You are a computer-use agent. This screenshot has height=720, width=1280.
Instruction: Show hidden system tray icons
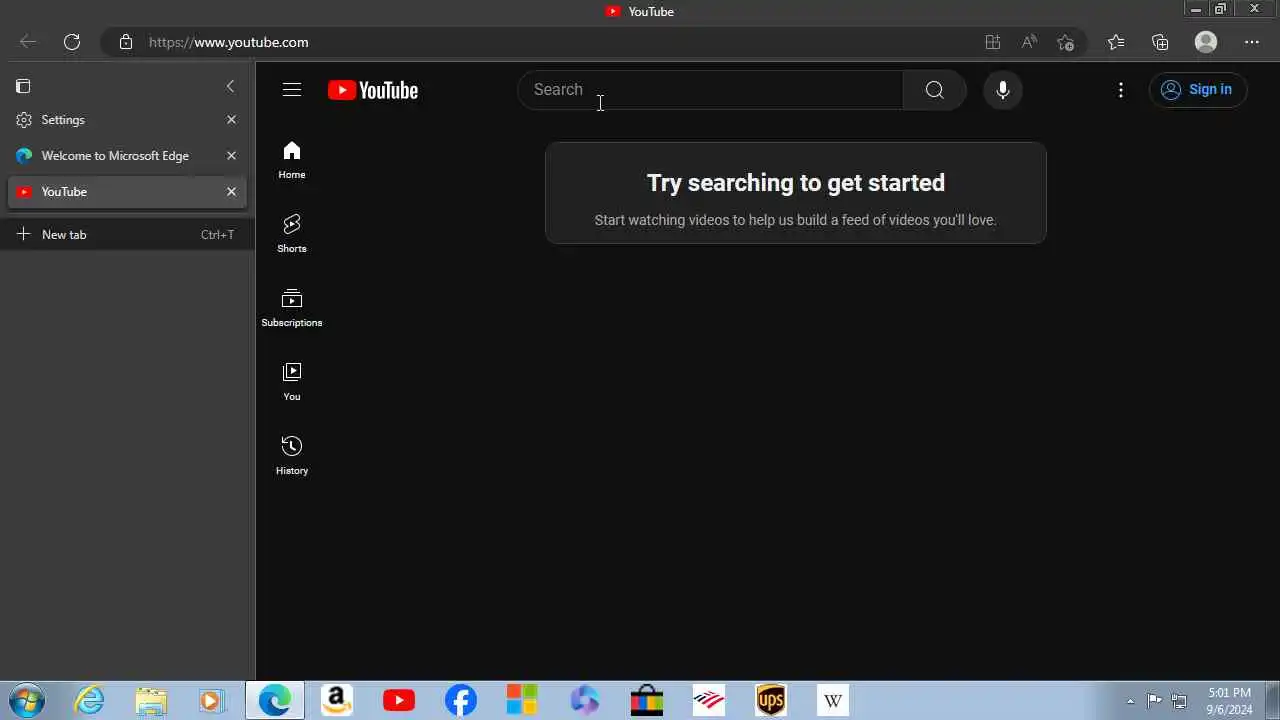[x=1131, y=701]
